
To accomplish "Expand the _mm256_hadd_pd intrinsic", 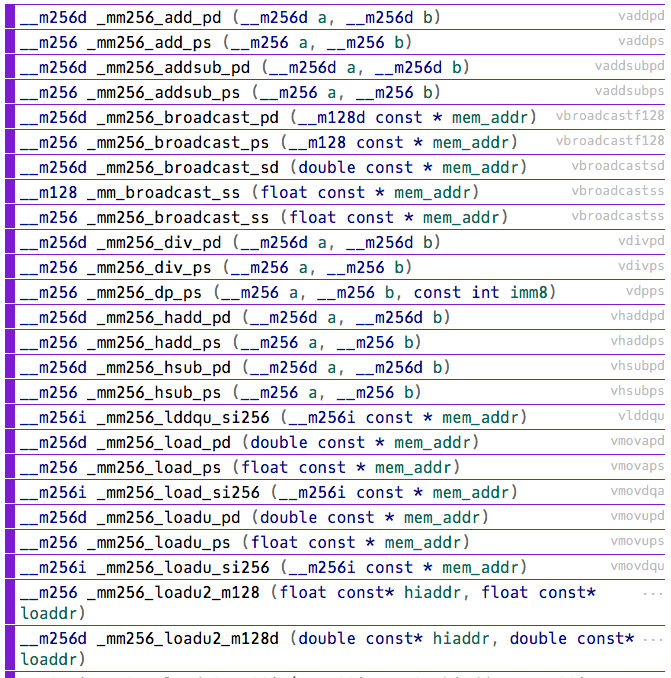I will click(335, 317).
